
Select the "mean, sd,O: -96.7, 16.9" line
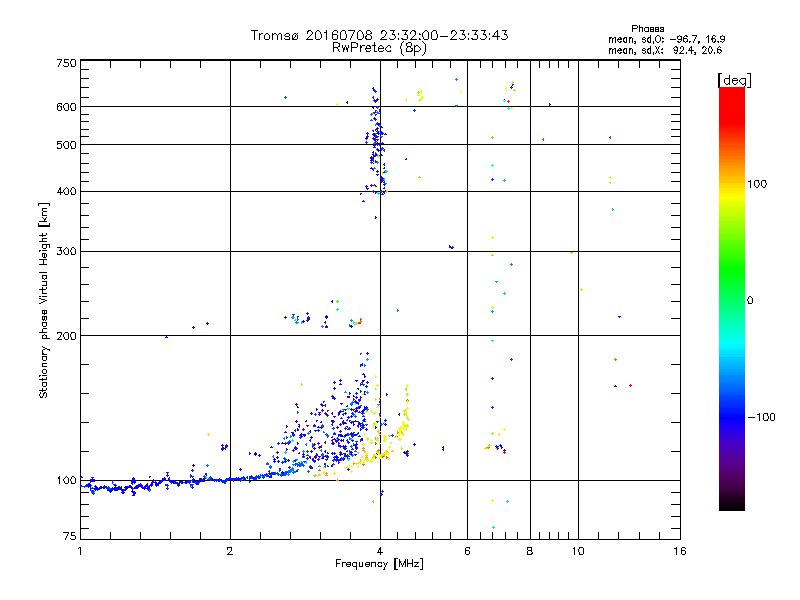coord(666,39)
